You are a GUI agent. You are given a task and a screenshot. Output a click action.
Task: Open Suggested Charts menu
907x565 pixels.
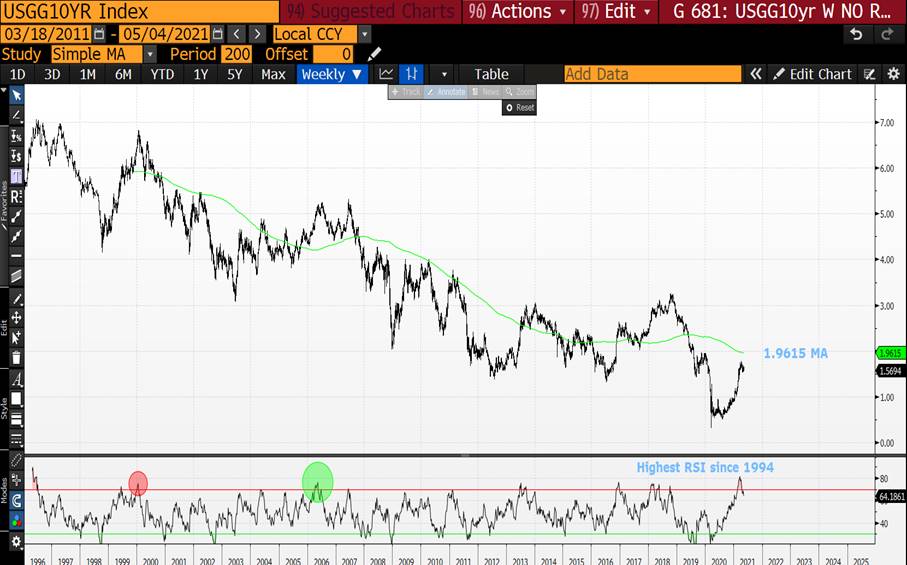click(x=370, y=12)
